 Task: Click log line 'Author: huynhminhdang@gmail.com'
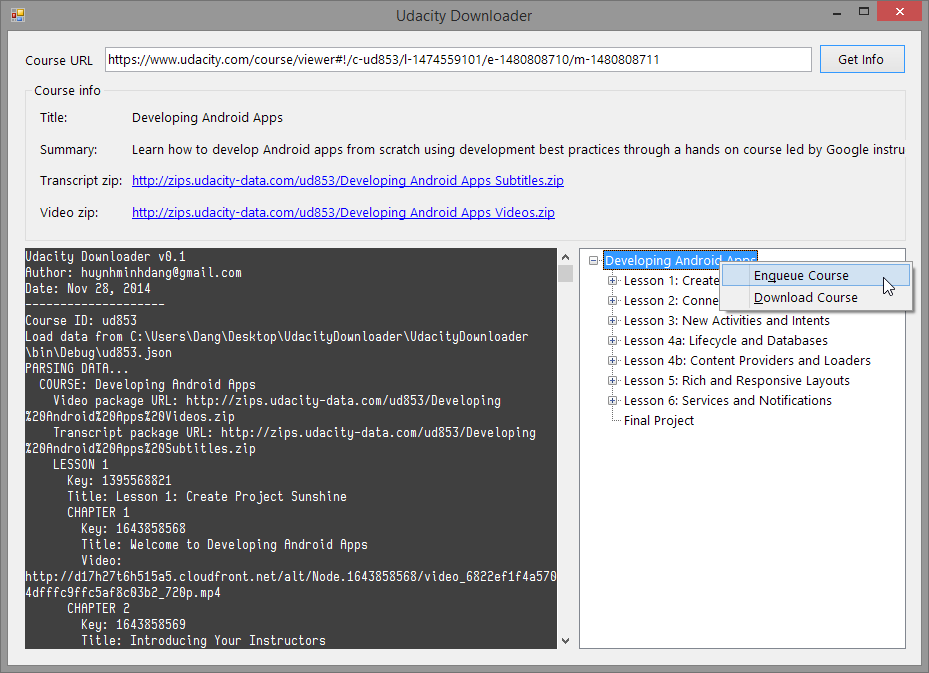(133, 273)
